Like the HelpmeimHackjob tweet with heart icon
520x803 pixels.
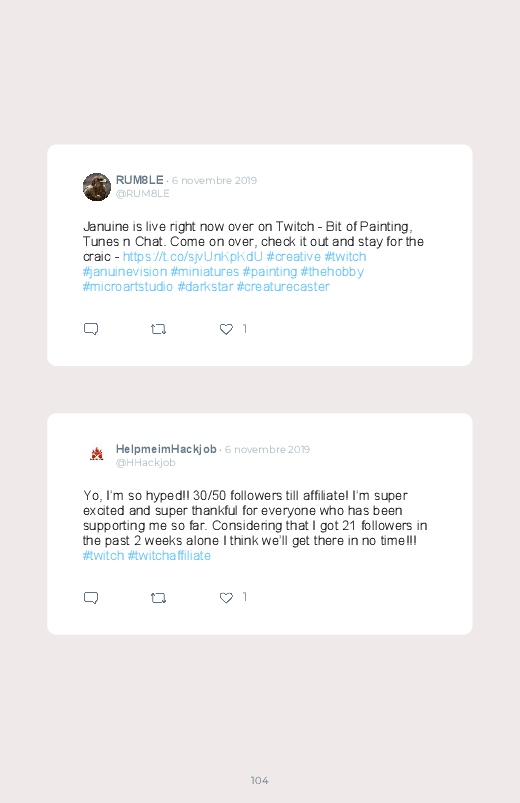[226, 598]
